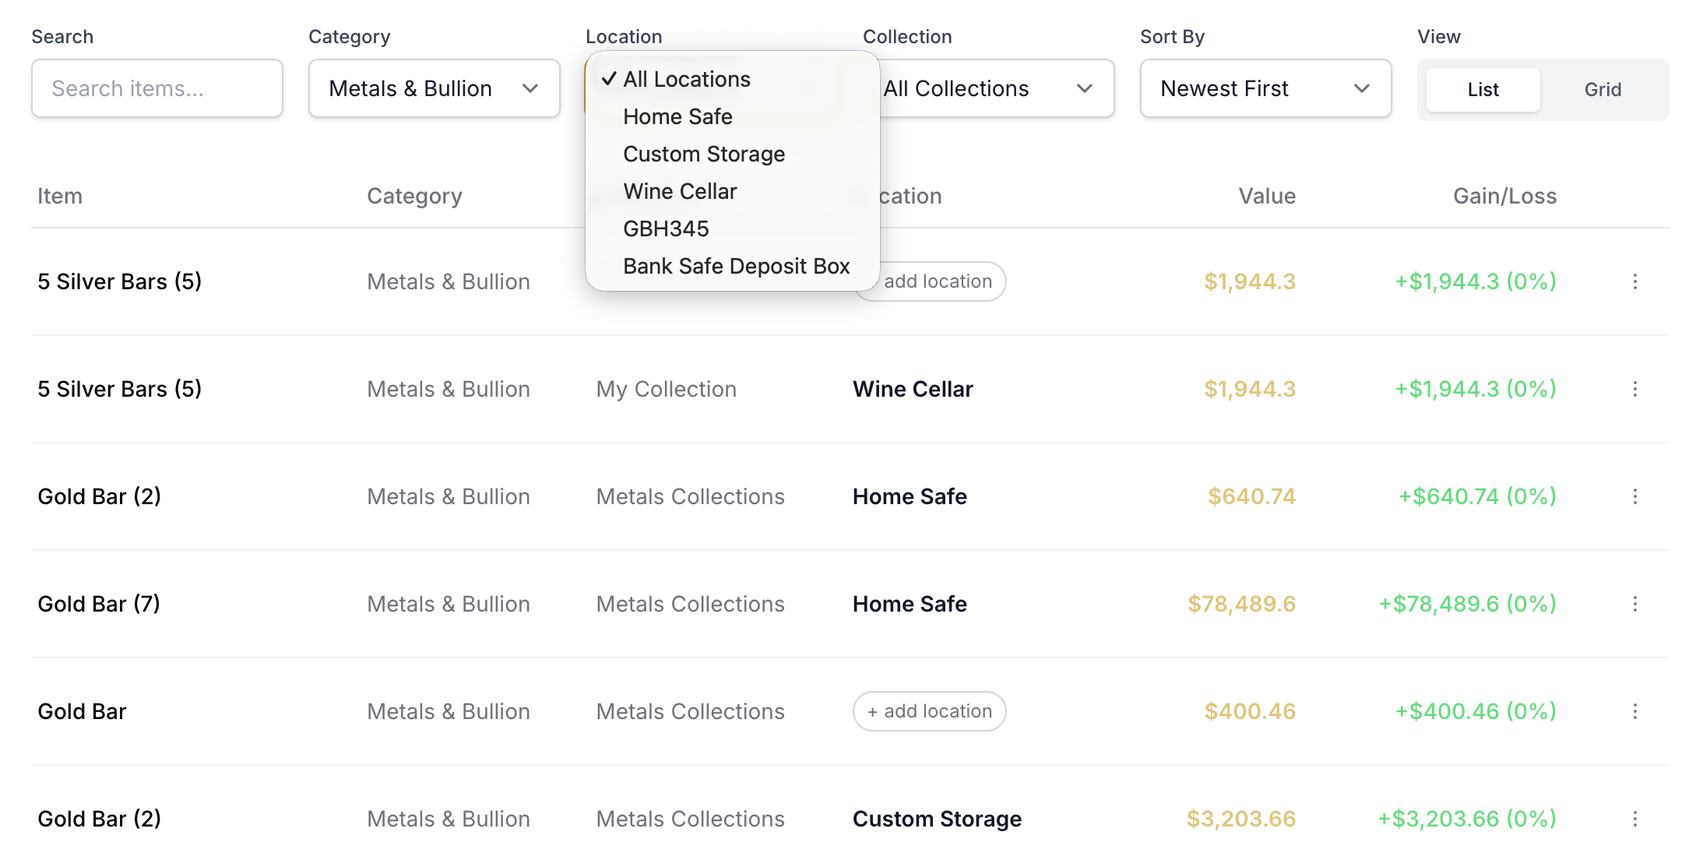Image resolution: width=1688 pixels, height=856 pixels.
Task: Select GBH345 location option
Action: pos(665,229)
